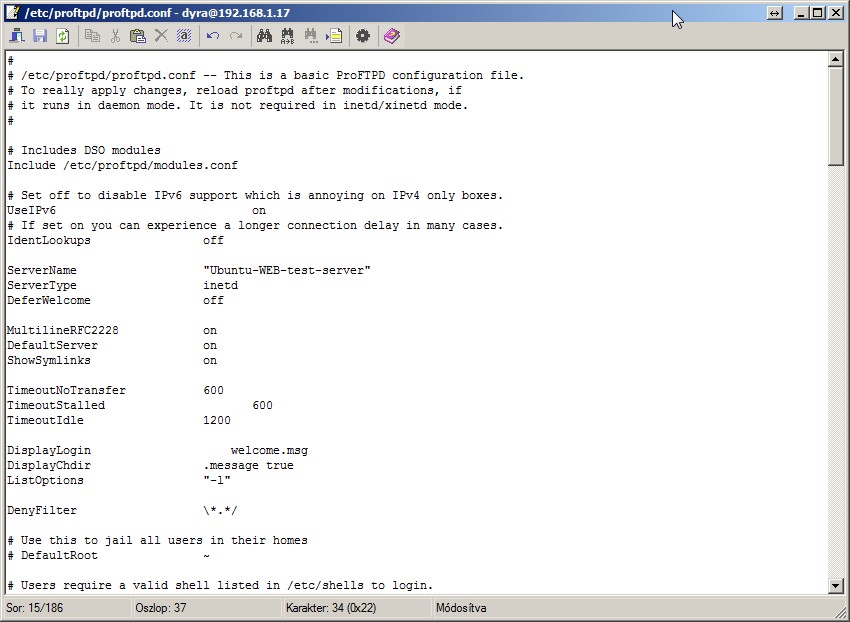Click the "Karakter: 34 (0x22)" status entry
The width and height of the screenshot is (850, 622).
(x=331, y=608)
